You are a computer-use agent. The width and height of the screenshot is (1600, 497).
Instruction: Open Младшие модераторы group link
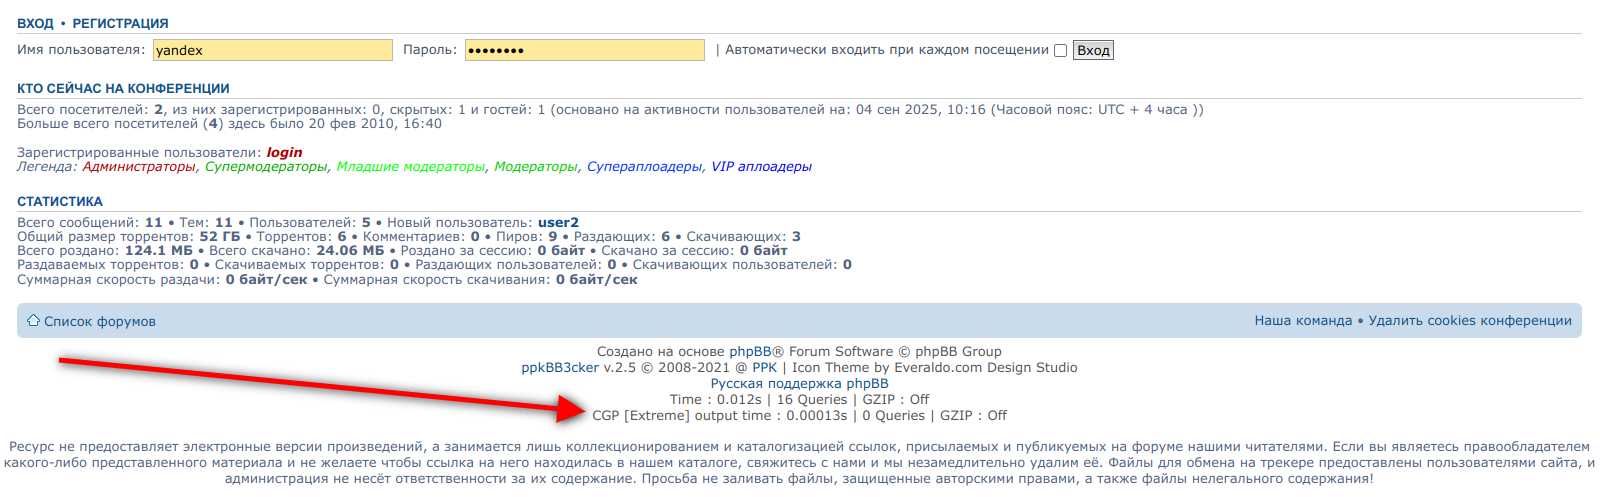coord(410,167)
